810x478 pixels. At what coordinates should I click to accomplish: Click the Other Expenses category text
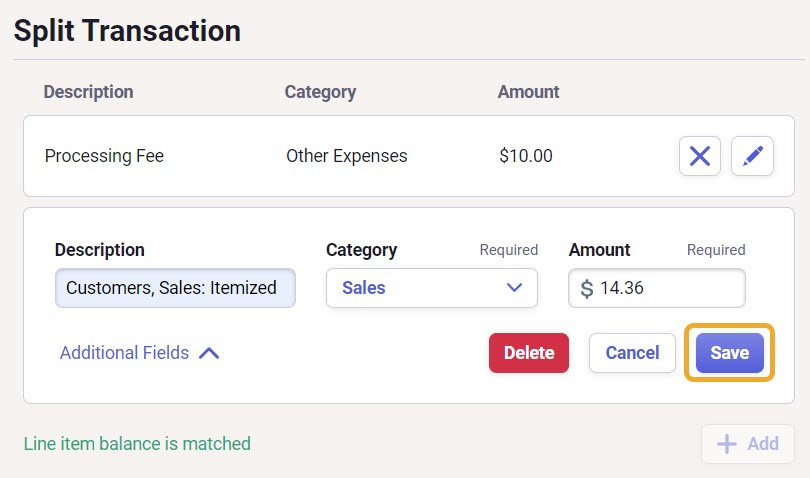pos(347,156)
